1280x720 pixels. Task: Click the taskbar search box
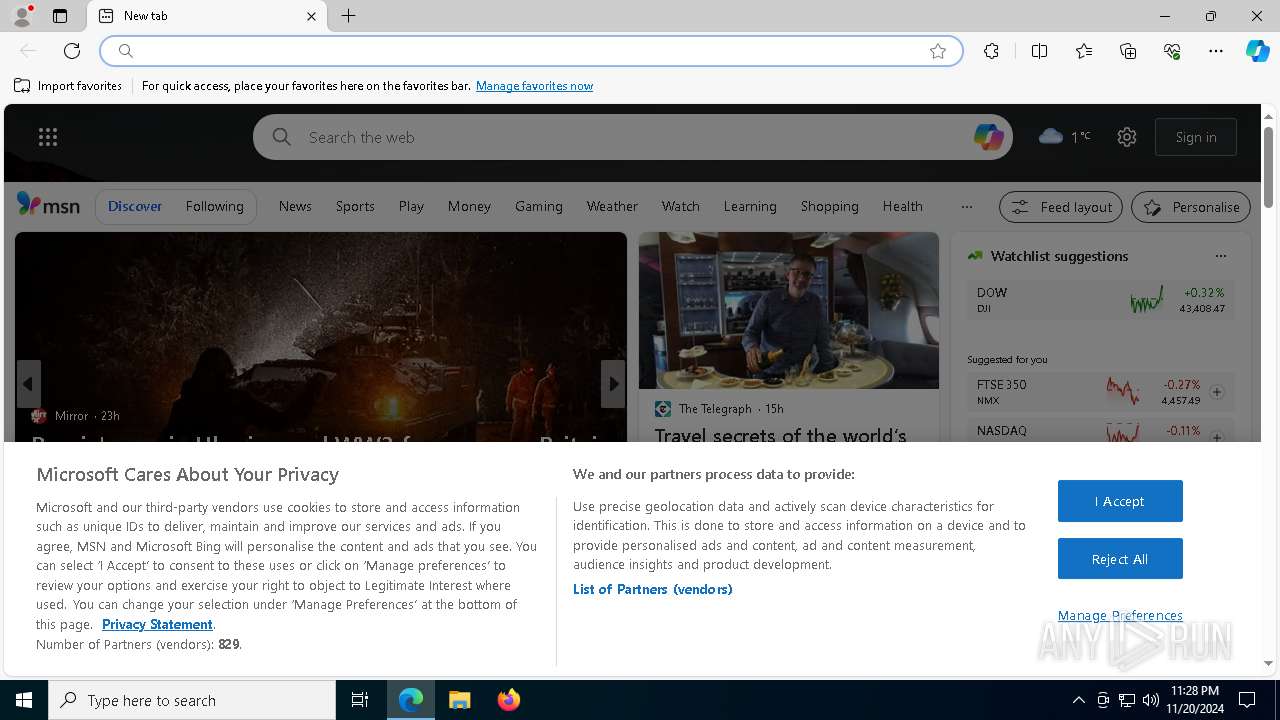tap(192, 700)
